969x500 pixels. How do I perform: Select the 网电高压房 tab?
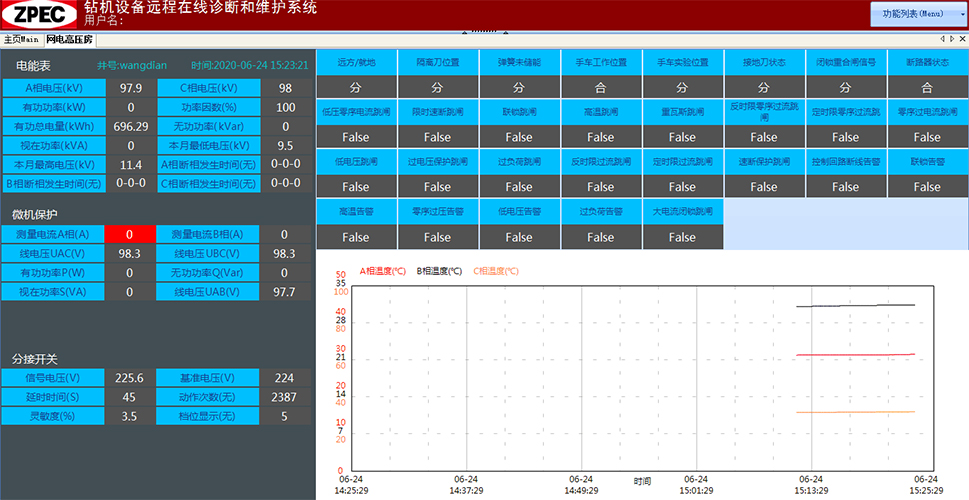69,40
